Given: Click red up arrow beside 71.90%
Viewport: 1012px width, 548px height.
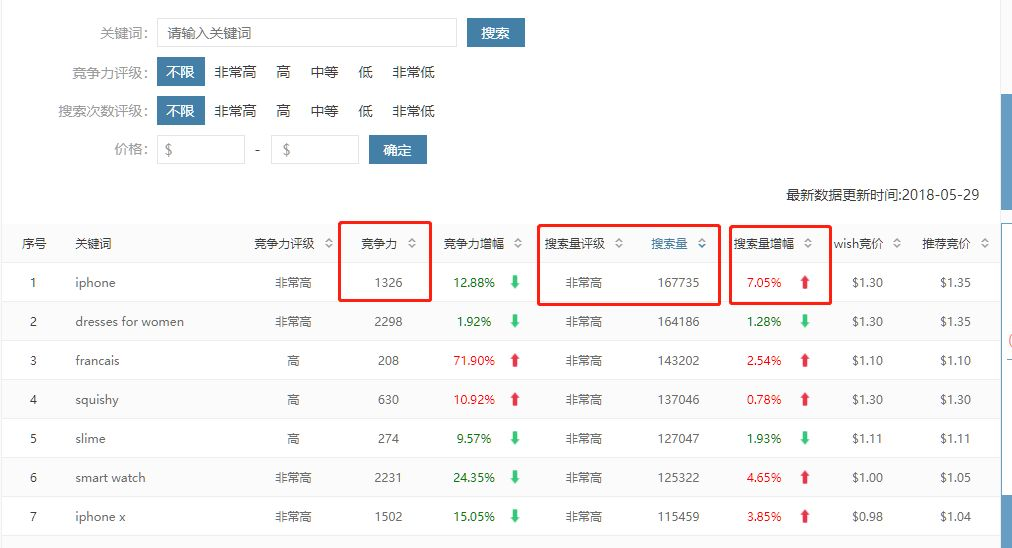Looking at the screenshot, I should tap(515, 360).
